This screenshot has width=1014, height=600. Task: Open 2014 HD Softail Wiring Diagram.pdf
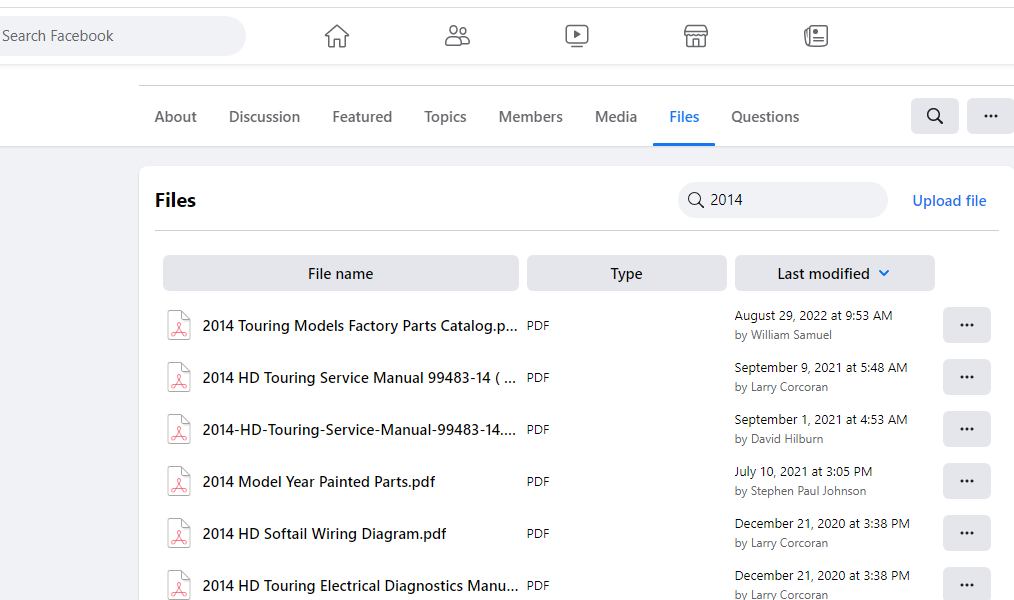[324, 534]
